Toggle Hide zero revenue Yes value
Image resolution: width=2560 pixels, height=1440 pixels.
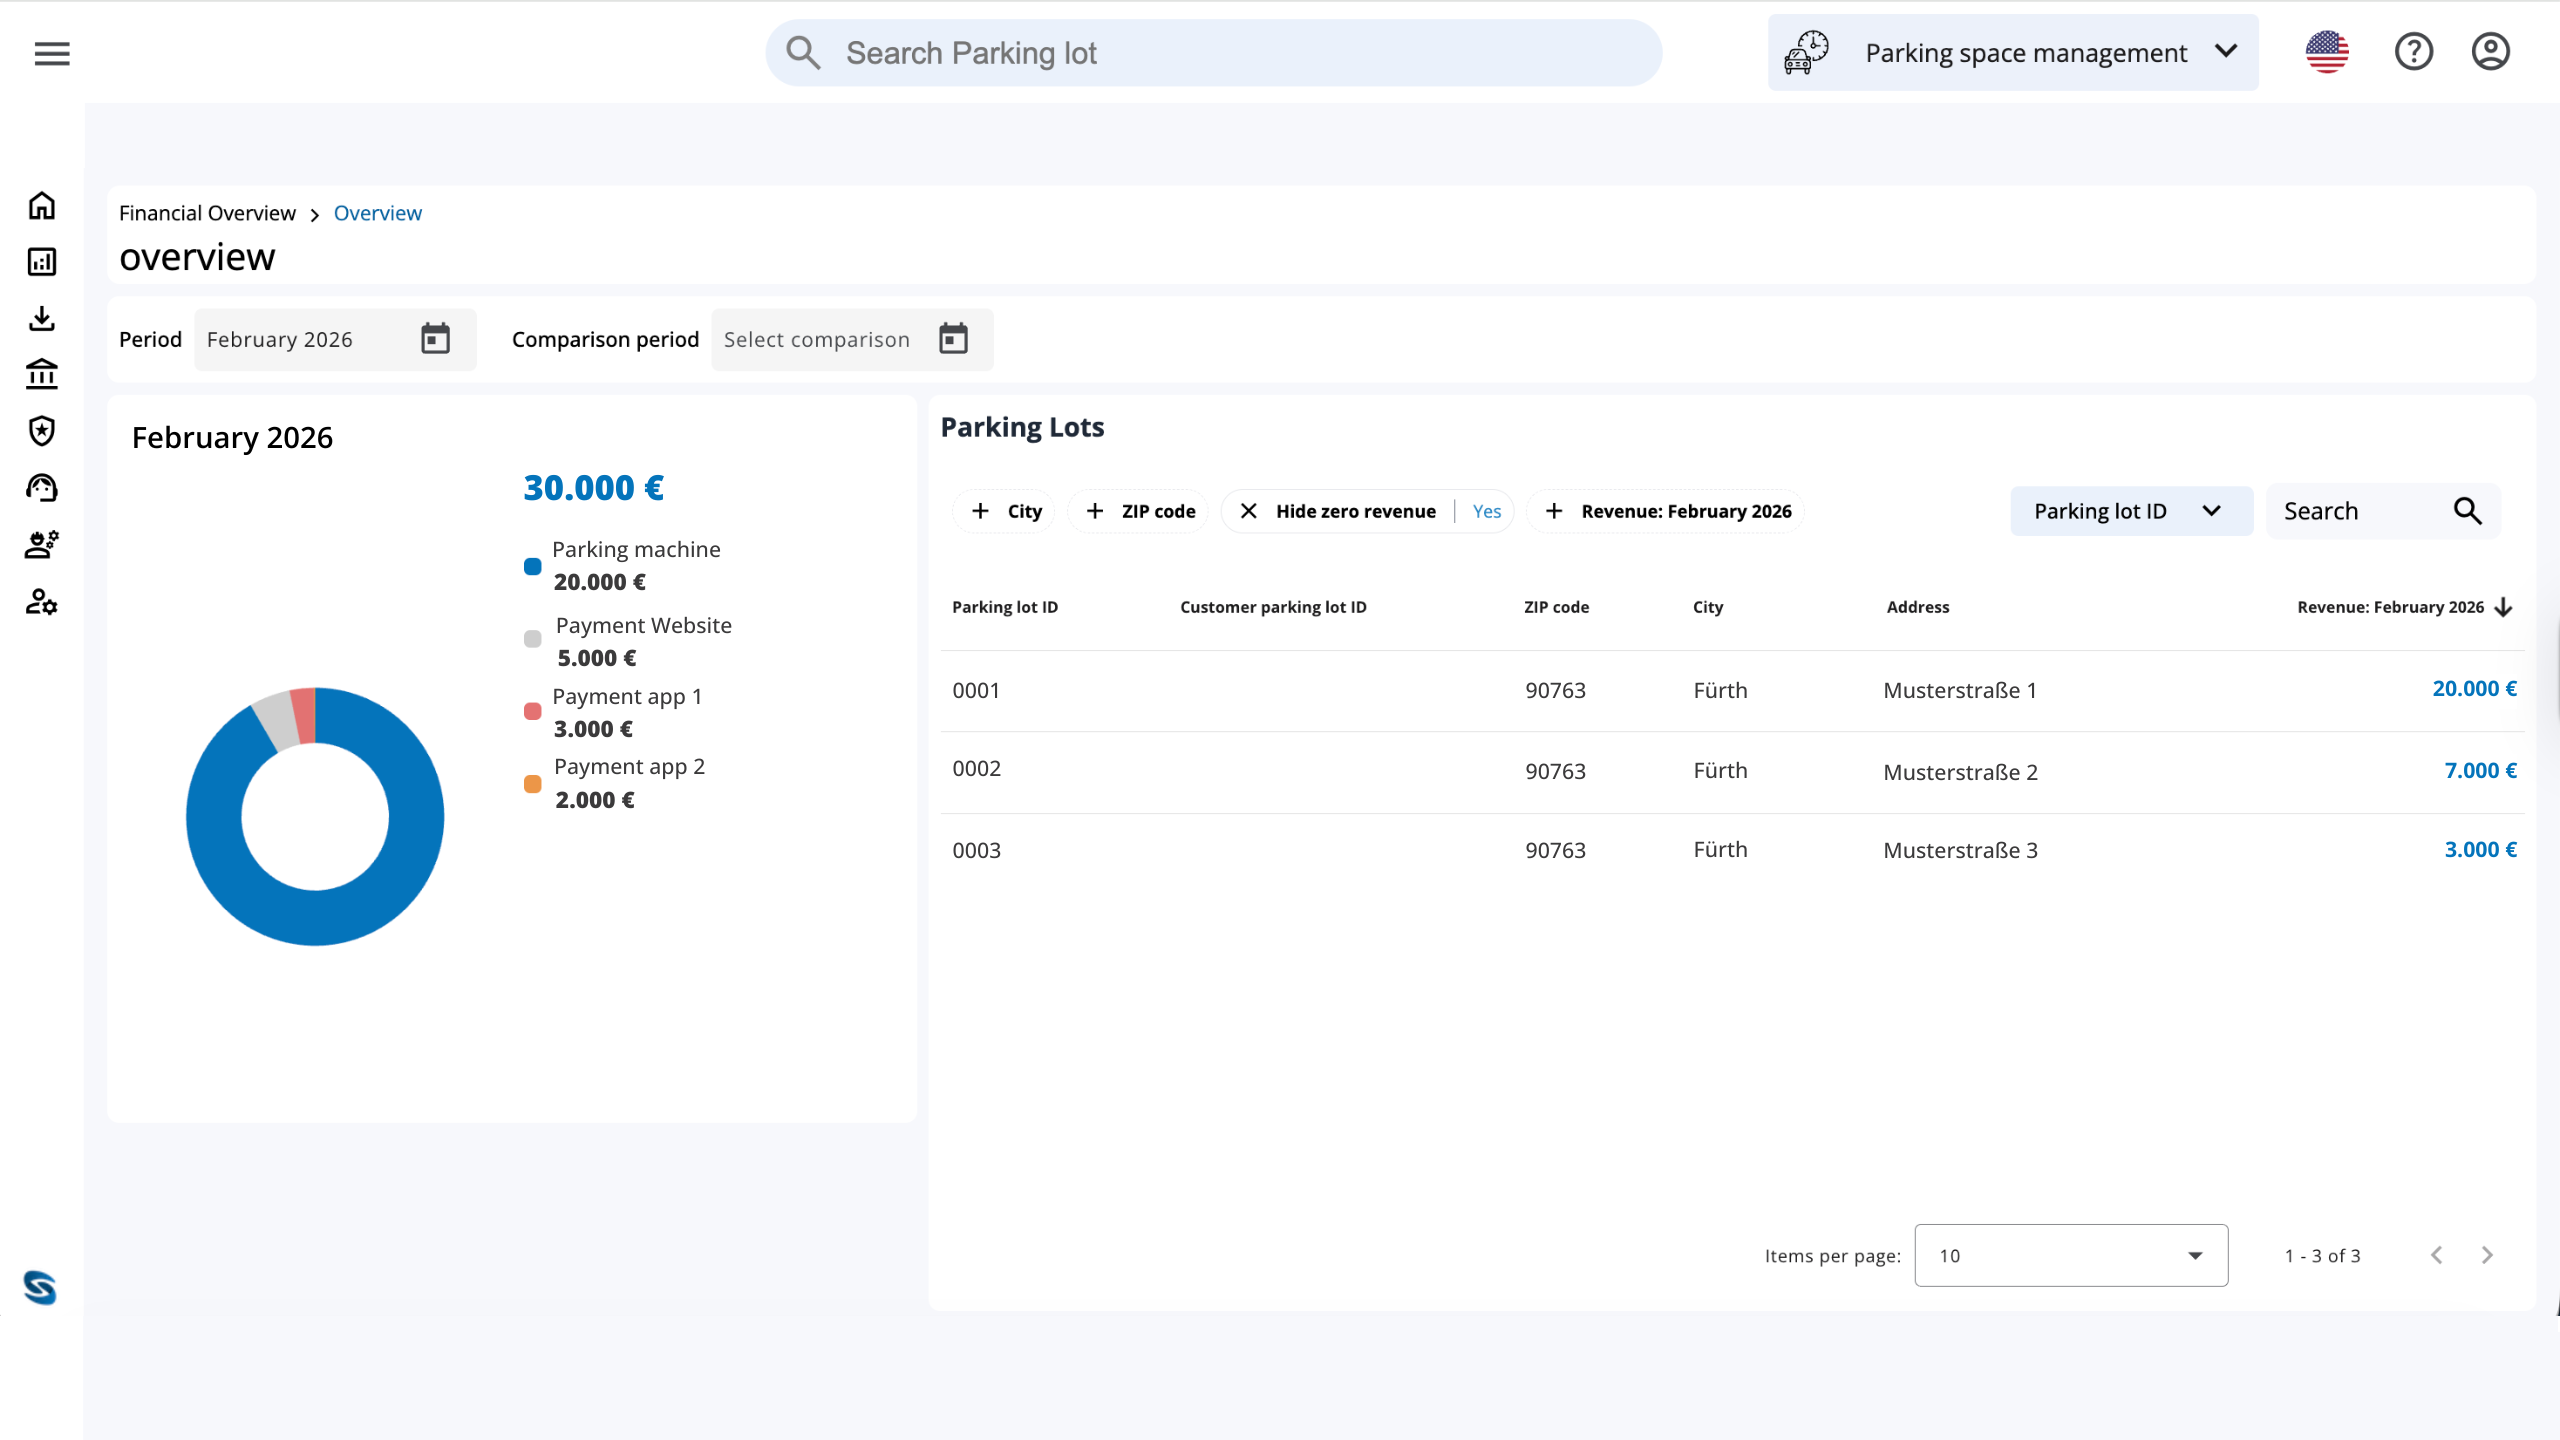click(1487, 511)
